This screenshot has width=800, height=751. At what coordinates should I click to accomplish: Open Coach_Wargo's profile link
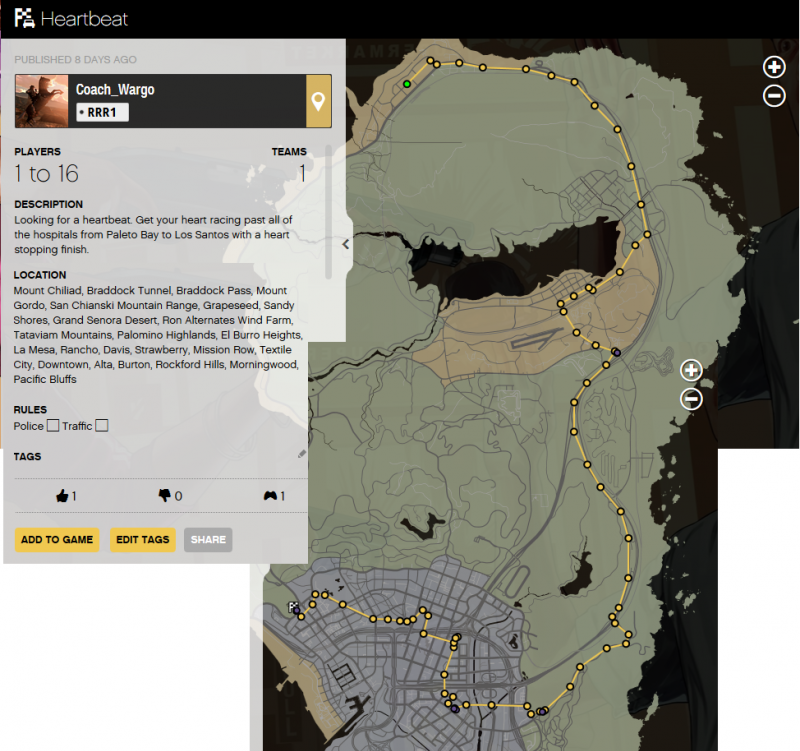115,90
